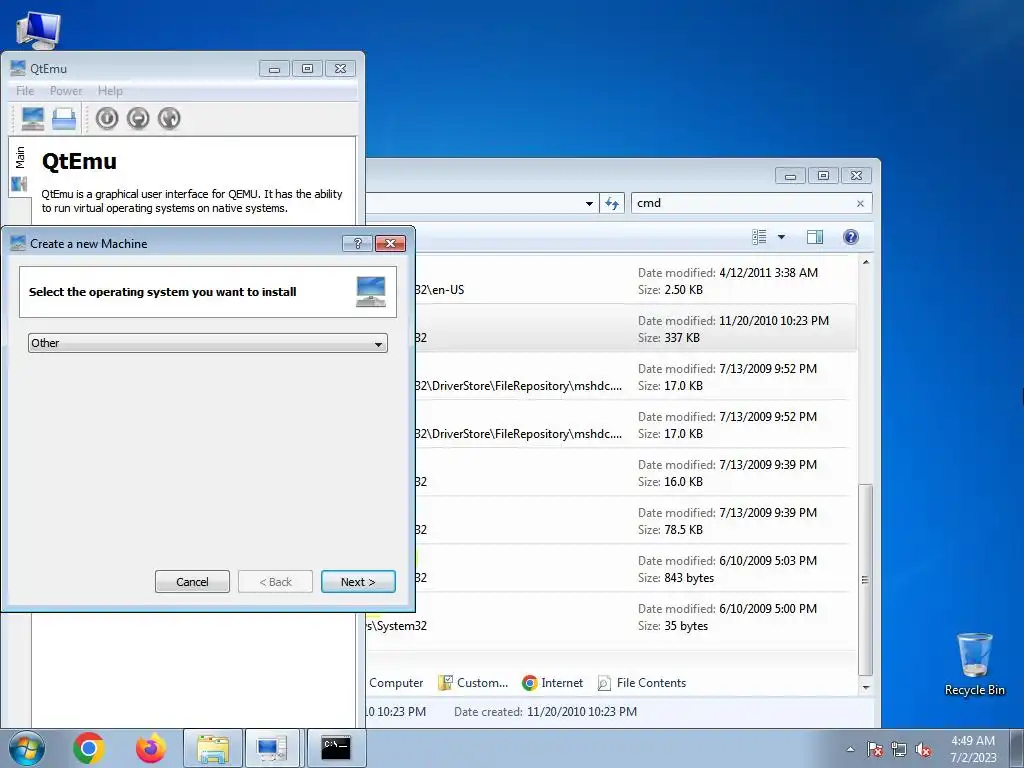Click the blue help icon in Explorer
1024x768 pixels.
coord(850,237)
